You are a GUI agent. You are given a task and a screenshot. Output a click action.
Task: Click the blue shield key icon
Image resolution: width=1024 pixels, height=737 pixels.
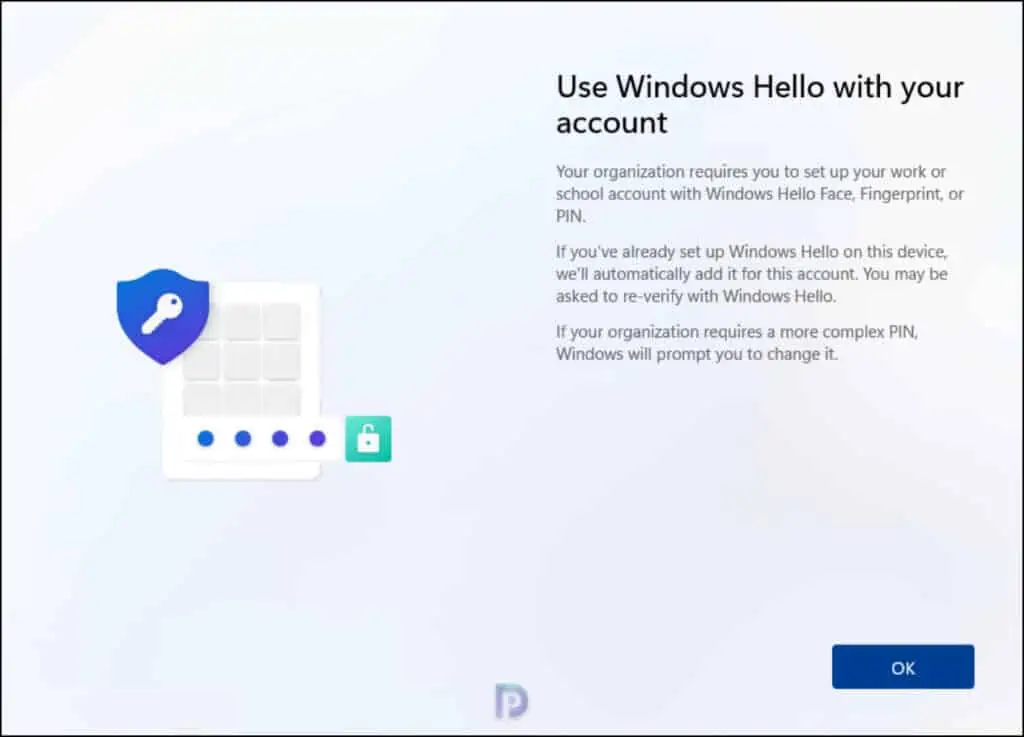[x=163, y=316]
